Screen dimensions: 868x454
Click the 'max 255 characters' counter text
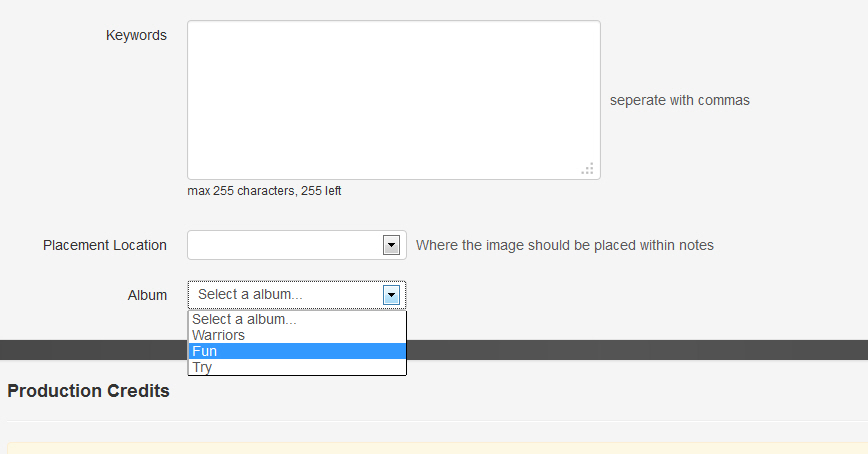pyautogui.click(x=264, y=190)
